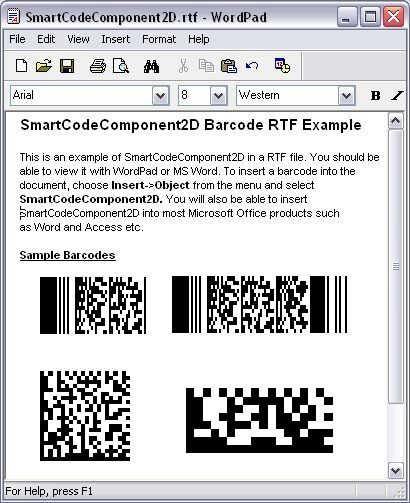Click the vertical scrollbar thumb
Screen dimensions: 410x503
click(x=396, y=267)
